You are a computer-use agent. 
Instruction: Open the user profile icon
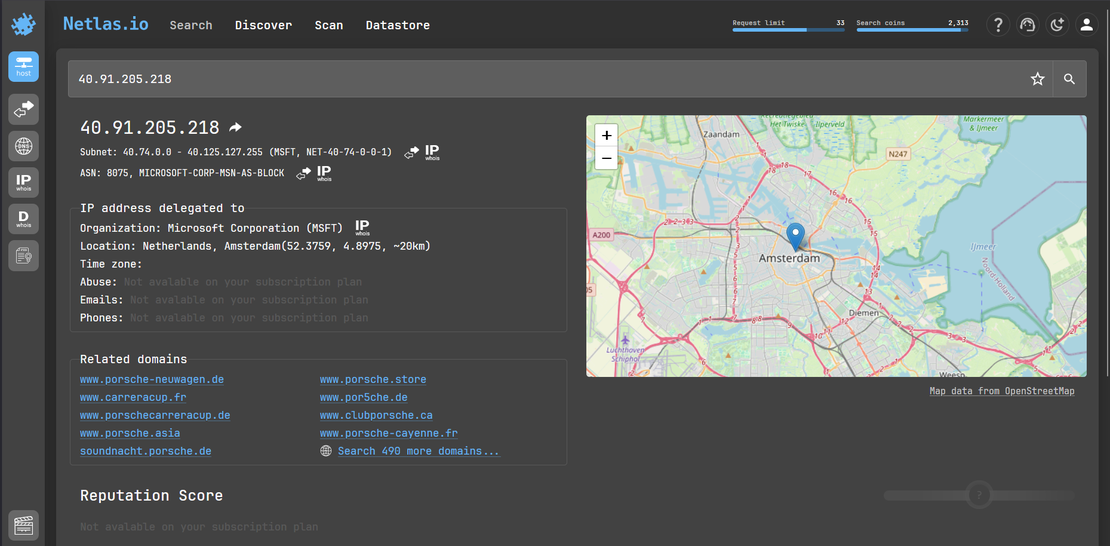(1086, 25)
